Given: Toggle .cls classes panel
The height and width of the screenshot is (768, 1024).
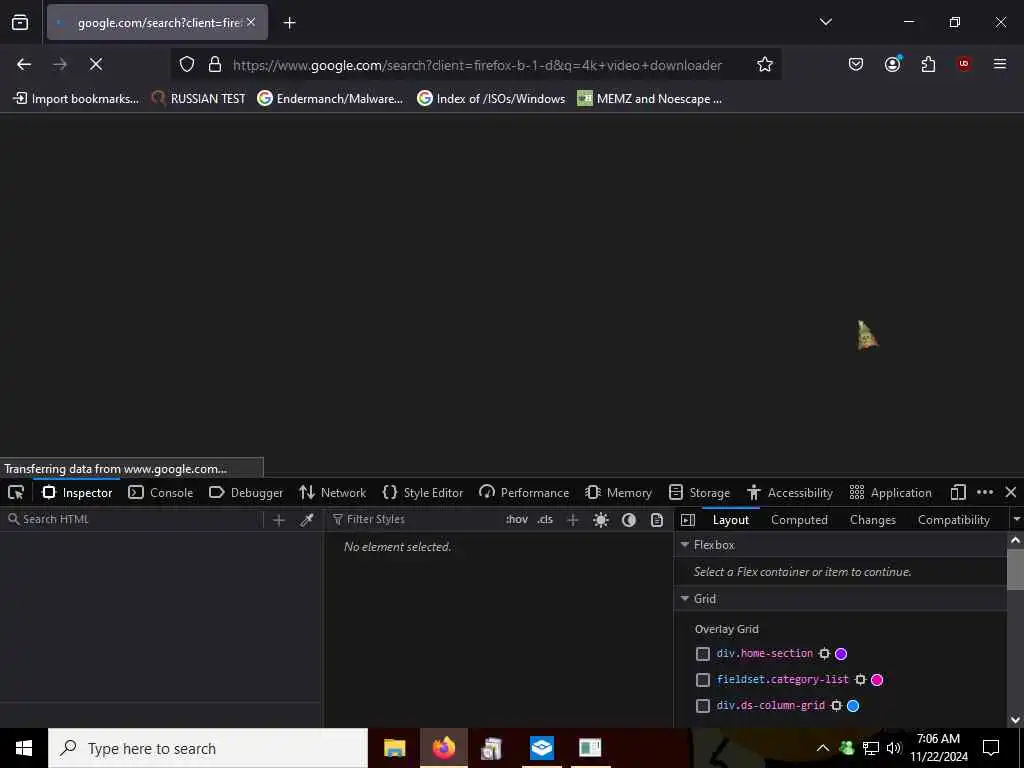Looking at the screenshot, I should [x=545, y=519].
